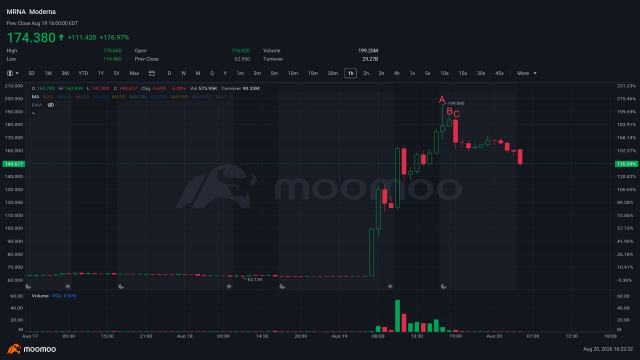Image resolution: width=640 pixels, height=360 pixels.
Task: Click the +176.97% change value
Action: click(x=114, y=38)
